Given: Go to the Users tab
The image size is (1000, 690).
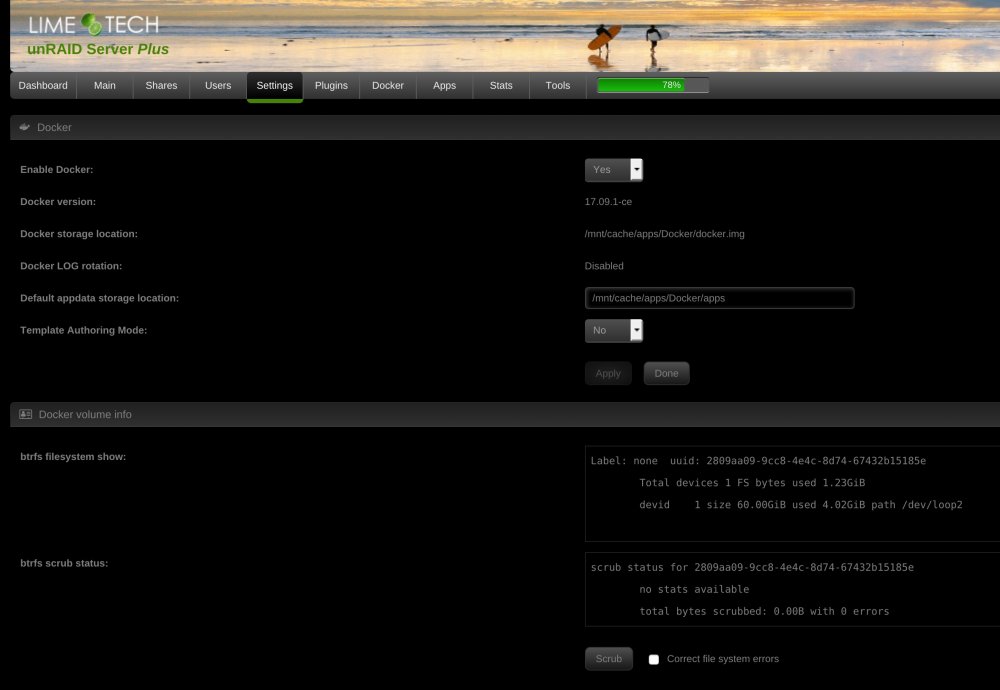Looking at the screenshot, I should [217, 85].
